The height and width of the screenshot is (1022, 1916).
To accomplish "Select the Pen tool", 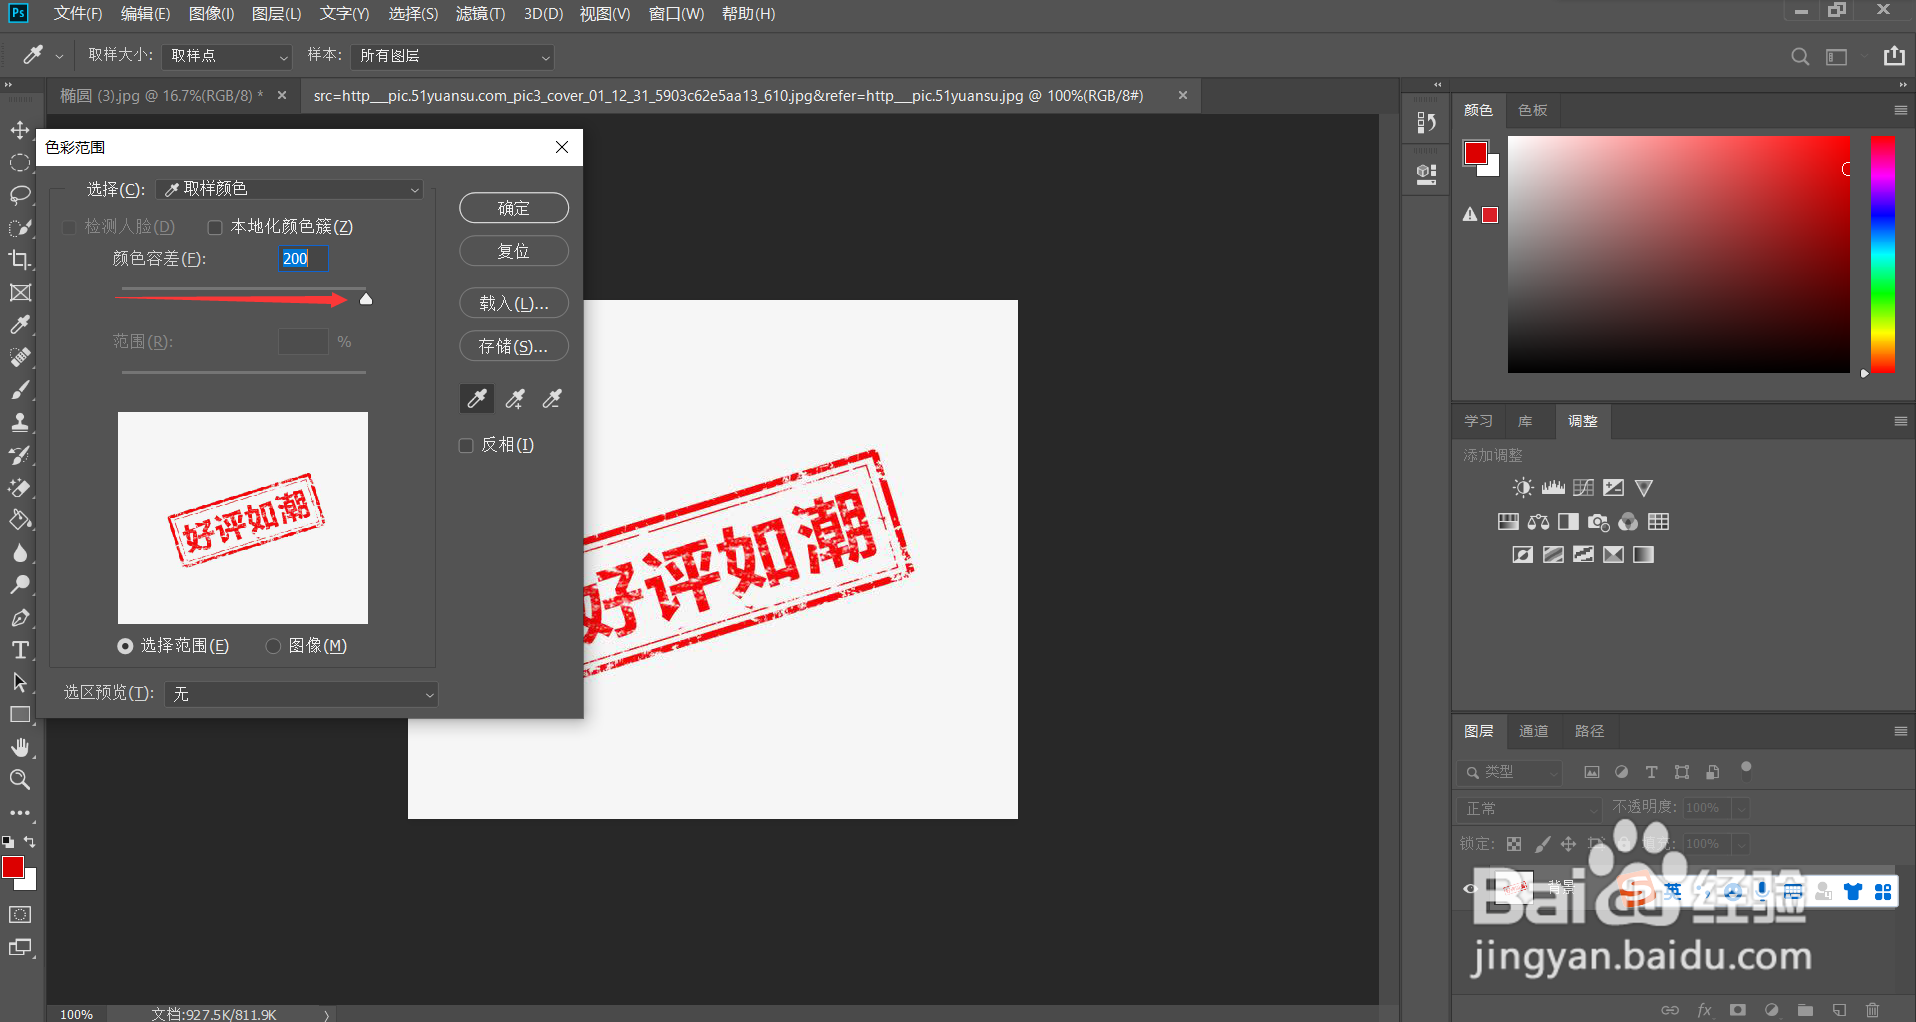I will 20,618.
